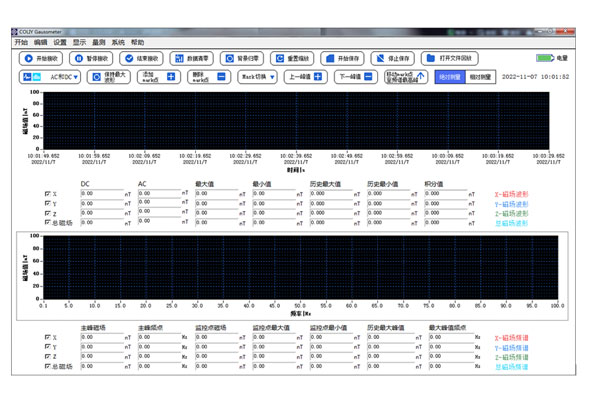This screenshot has width=600, height=400.
Task: Open the 量测 measurement menu
Action: (99, 43)
